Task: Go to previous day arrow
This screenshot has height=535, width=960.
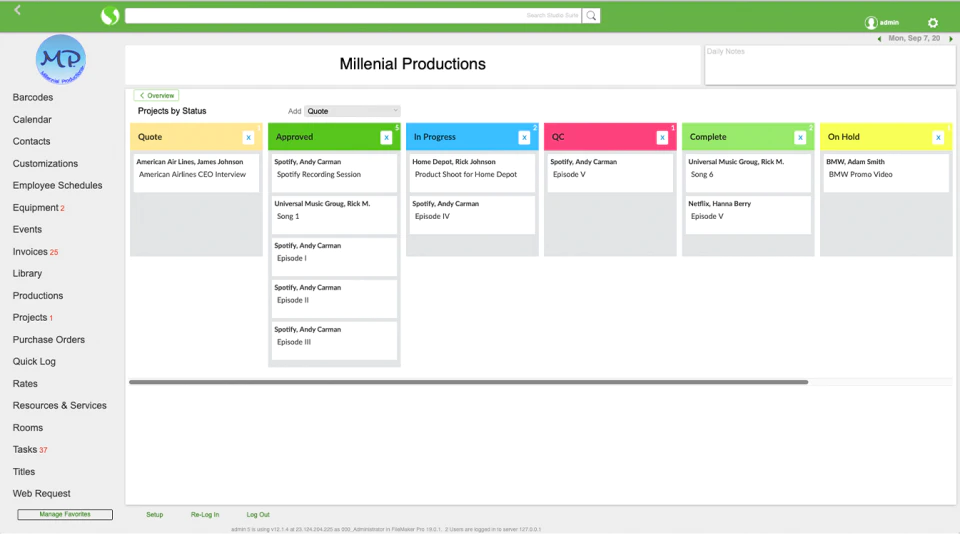Action: (x=879, y=39)
